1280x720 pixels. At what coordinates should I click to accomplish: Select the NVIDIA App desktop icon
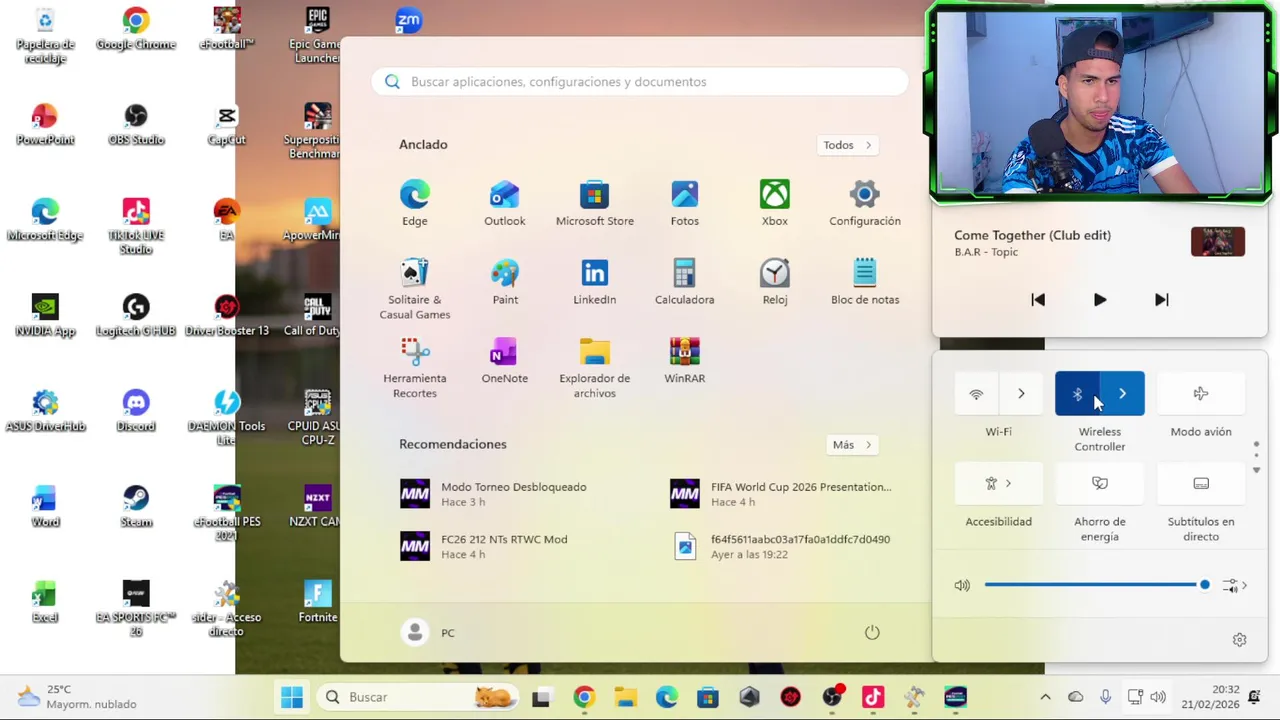(x=45, y=315)
